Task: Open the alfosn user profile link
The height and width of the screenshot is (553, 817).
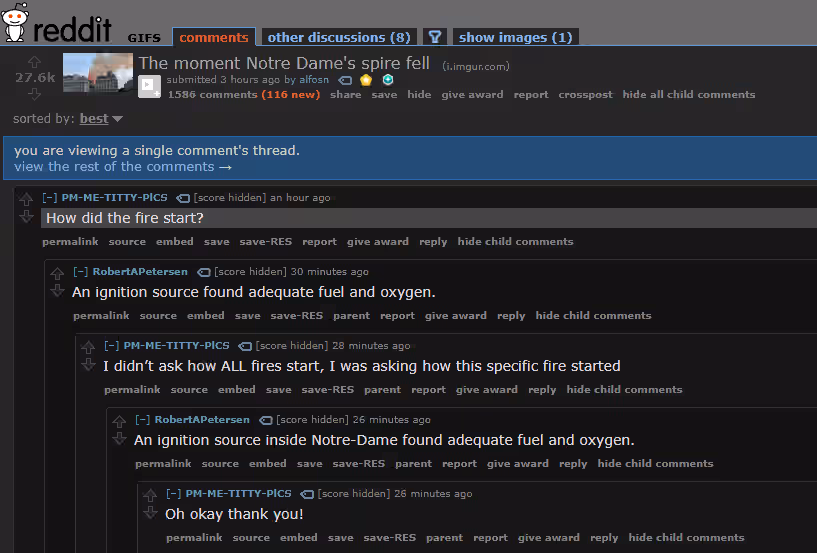Action: click(314, 80)
